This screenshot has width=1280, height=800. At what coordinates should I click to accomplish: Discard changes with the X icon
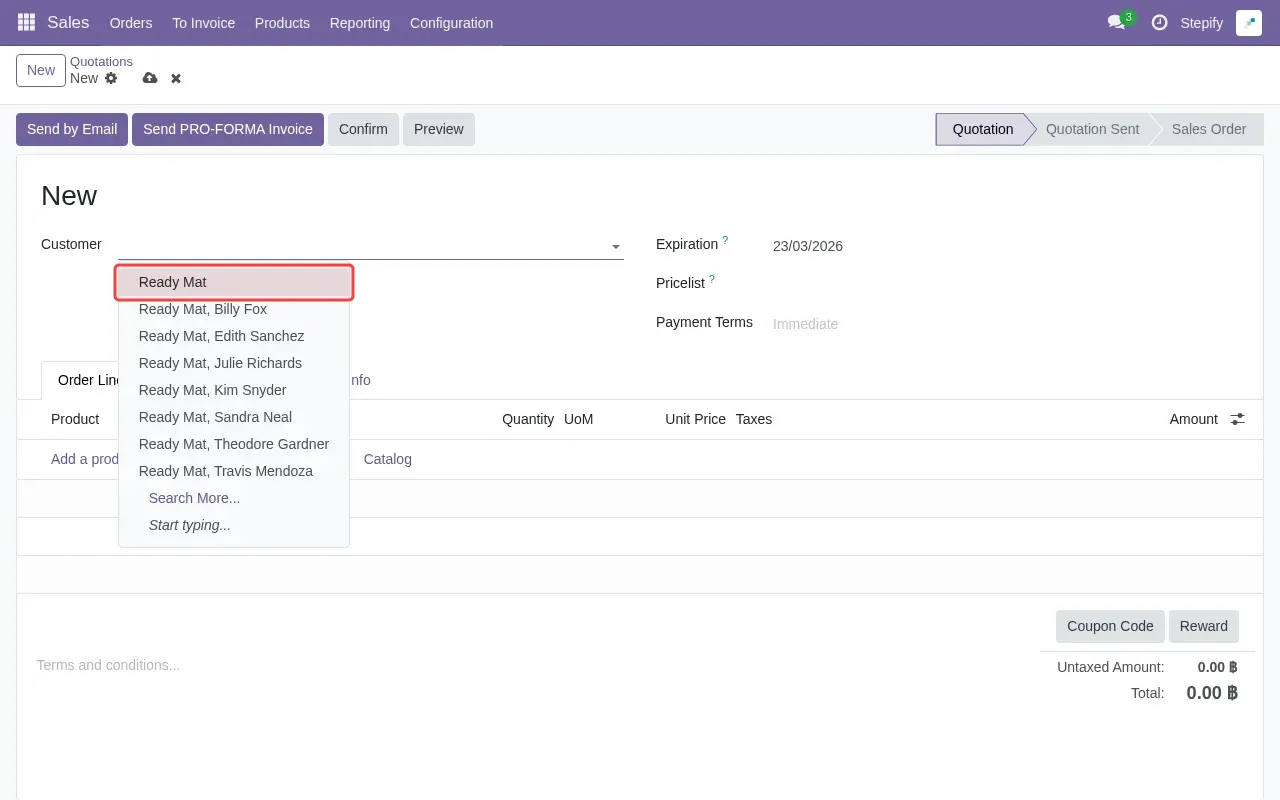(x=175, y=78)
